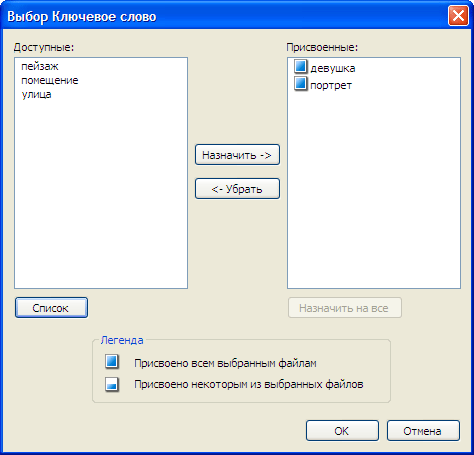
Task: Click the 'Присвоено некоторым из выбранных файлов' text
Action: coord(249,384)
